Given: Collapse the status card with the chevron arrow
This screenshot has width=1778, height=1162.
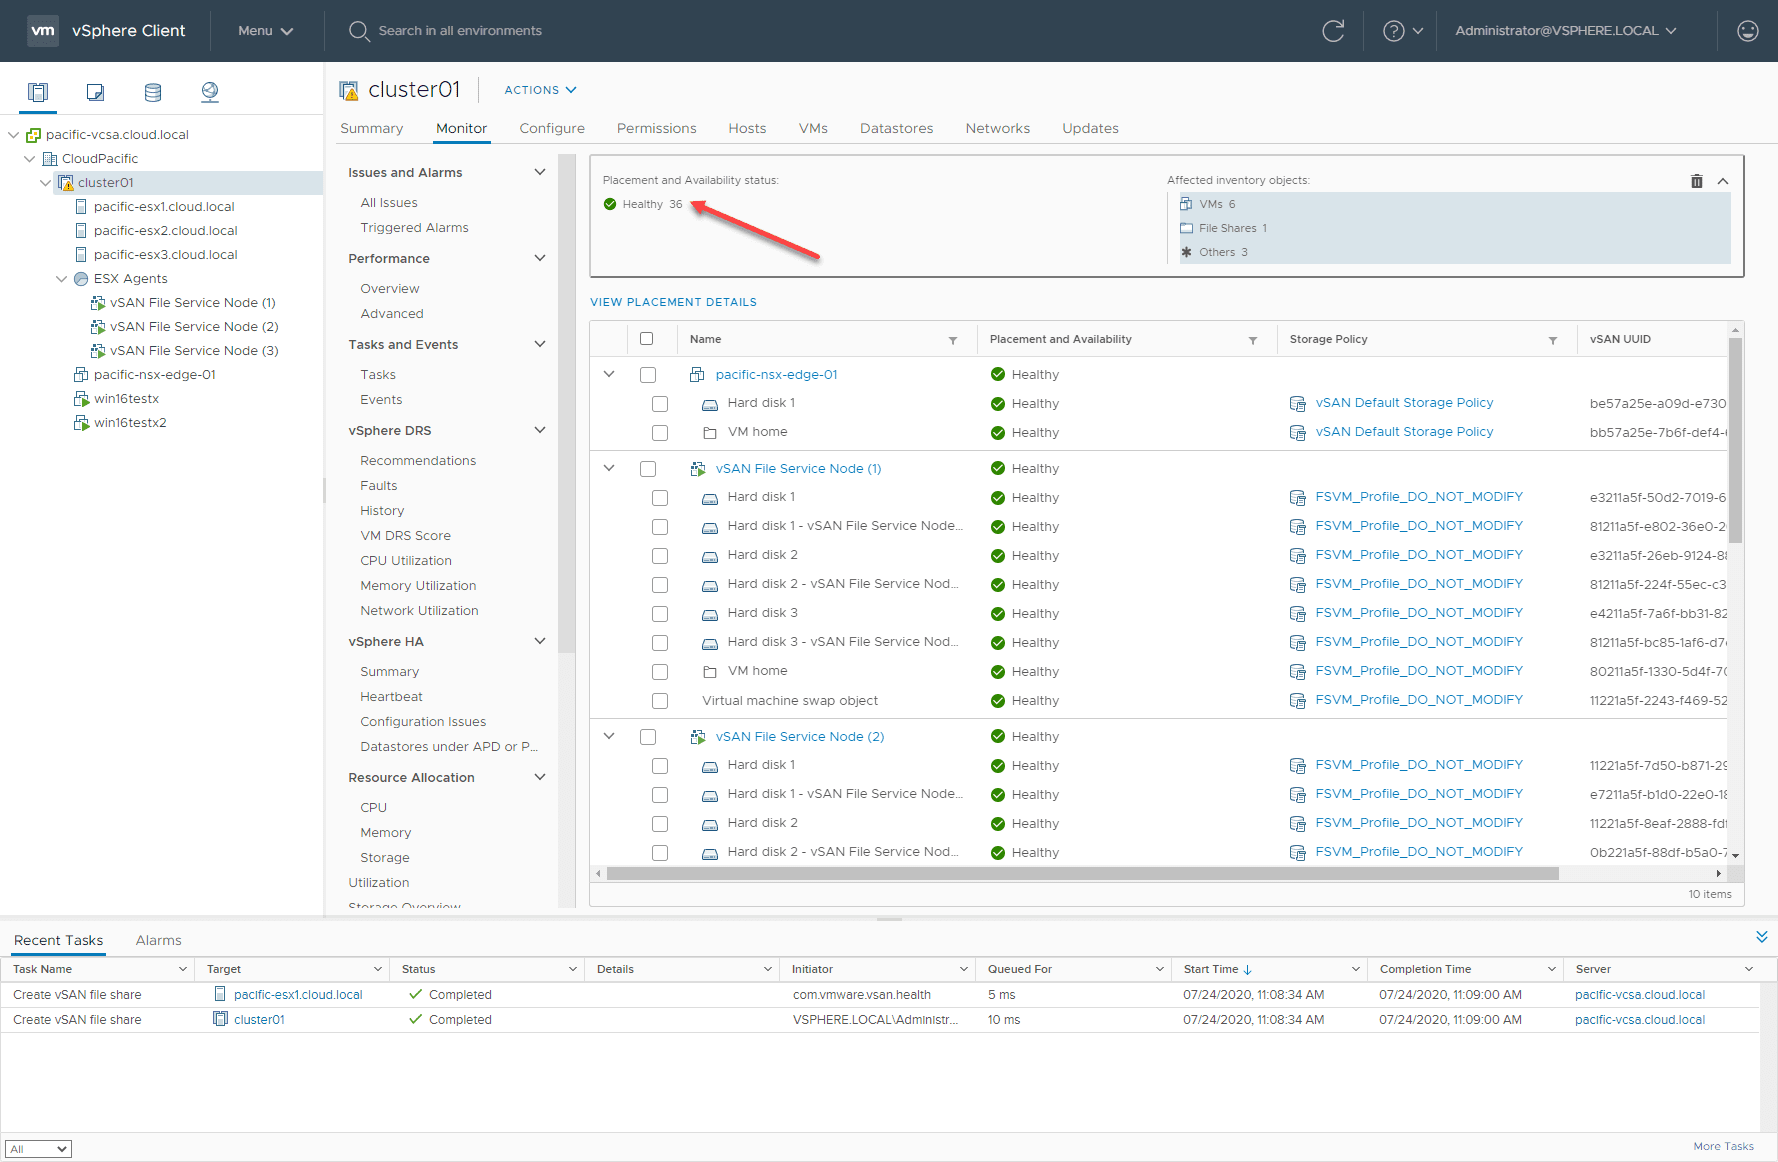Looking at the screenshot, I should pyautogui.click(x=1722, y=180).
